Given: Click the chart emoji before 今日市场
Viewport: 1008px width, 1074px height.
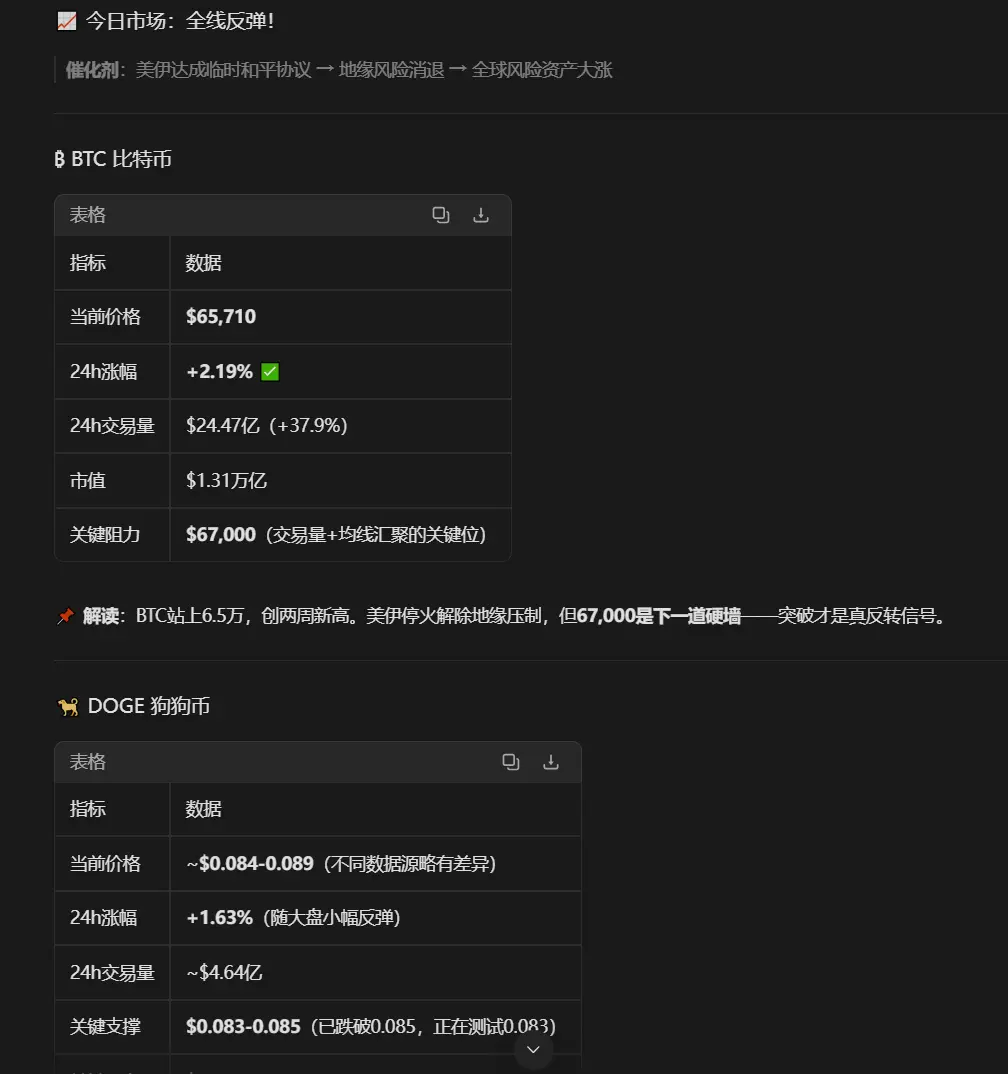Looking at the screenshot, I should point(66,21).
